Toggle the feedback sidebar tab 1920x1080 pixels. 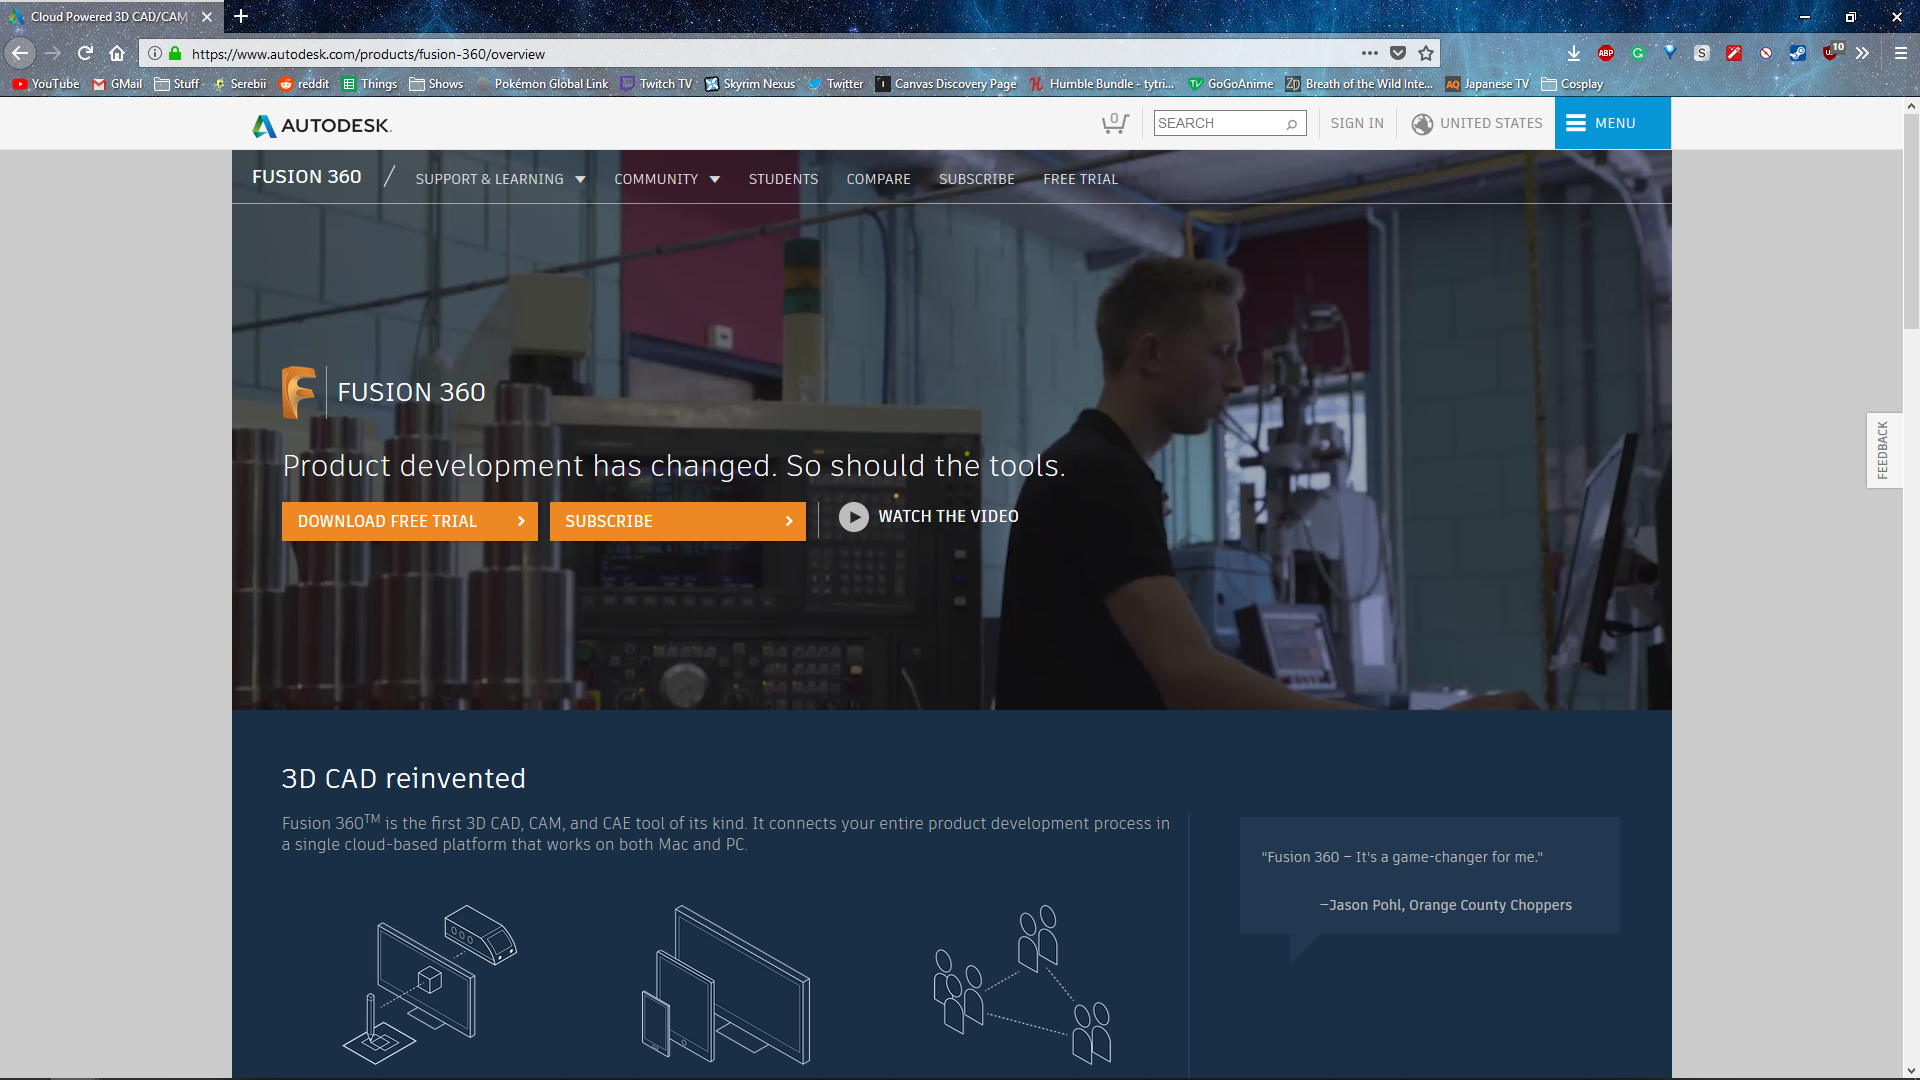(1883, 448)
